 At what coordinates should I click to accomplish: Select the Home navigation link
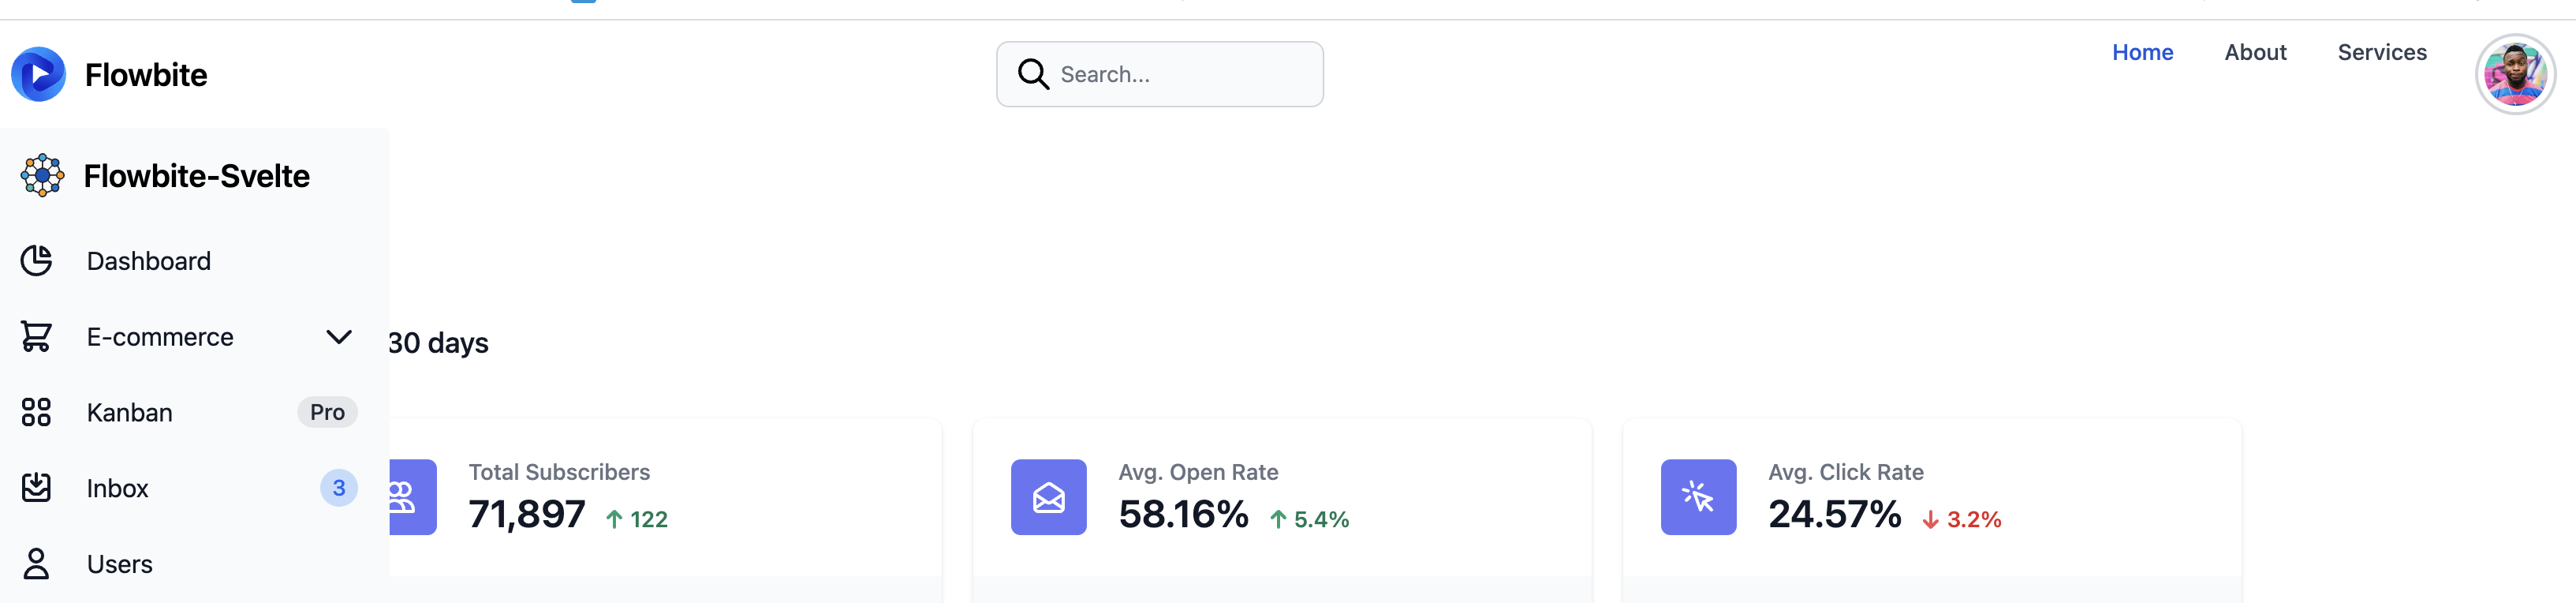tap(2142, 52)
